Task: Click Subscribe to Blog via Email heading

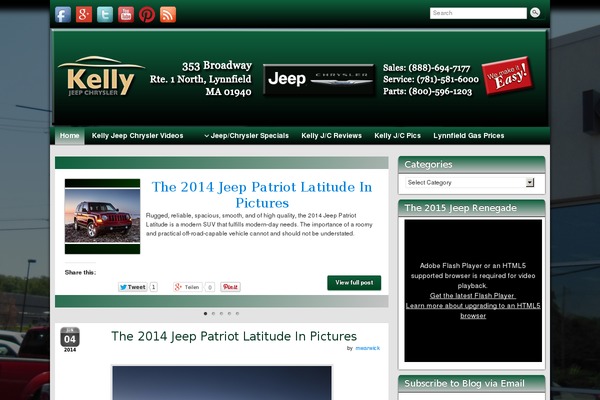Action: (x=464, y=384)
